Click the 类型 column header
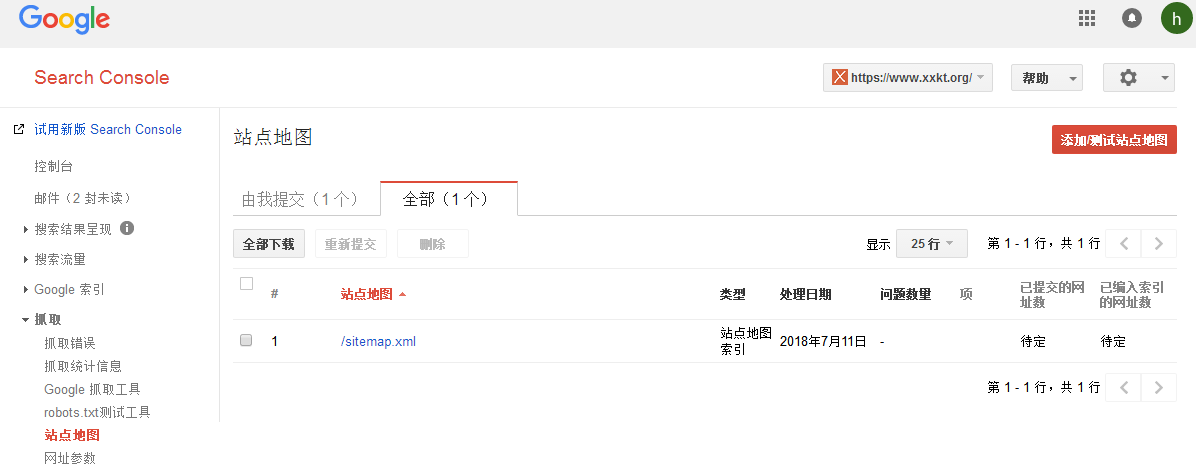 click(x=732, y=294)
